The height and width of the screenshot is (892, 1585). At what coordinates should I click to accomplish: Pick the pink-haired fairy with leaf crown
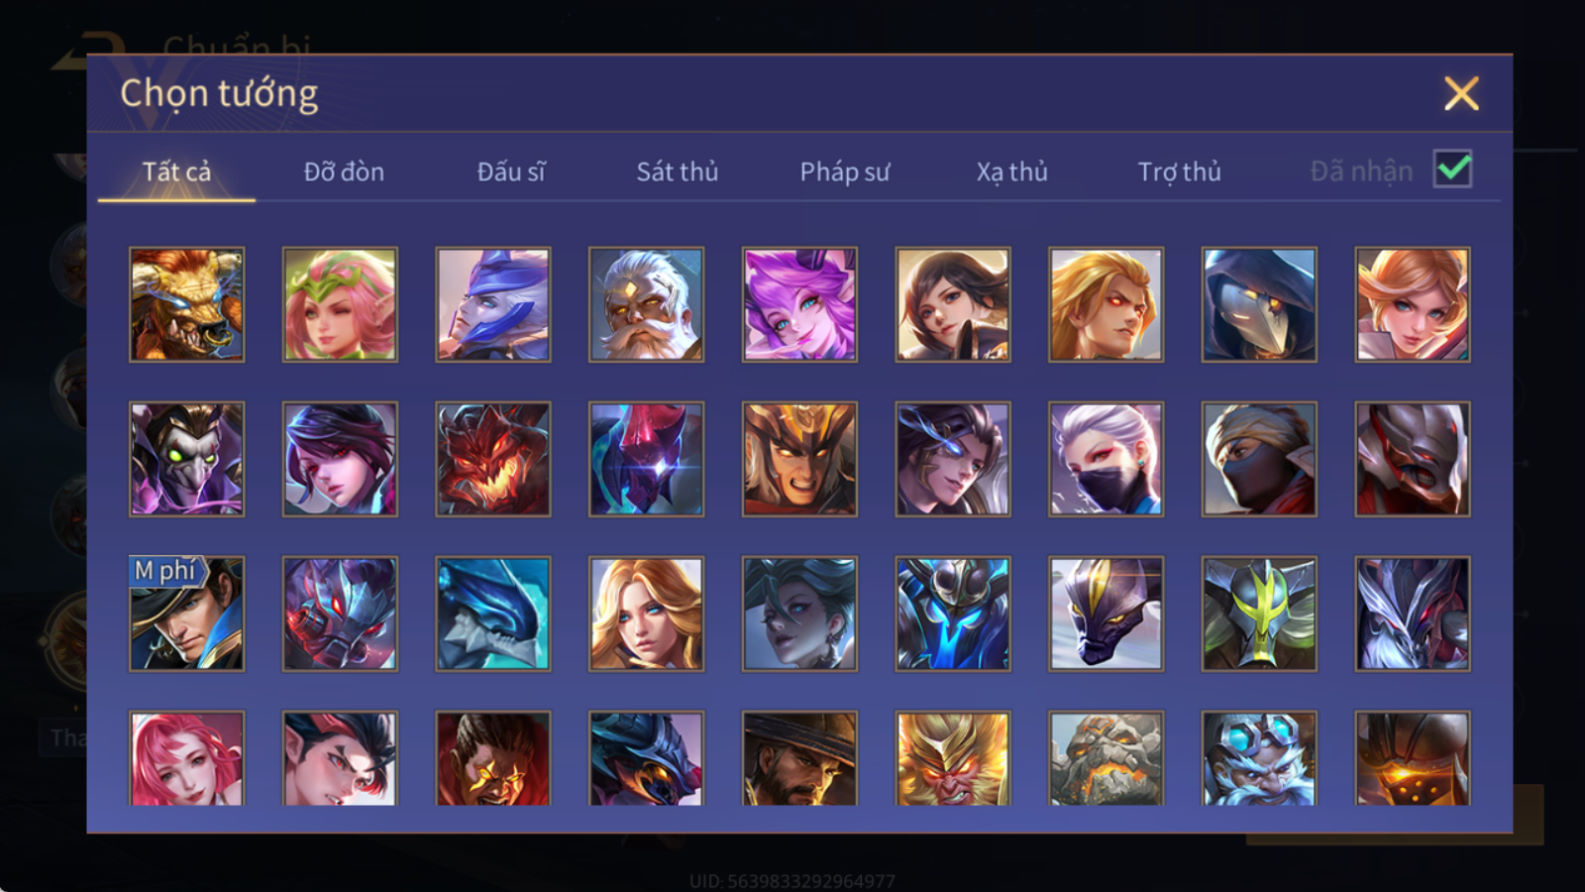pyautogui.click(x=340, y=304)
